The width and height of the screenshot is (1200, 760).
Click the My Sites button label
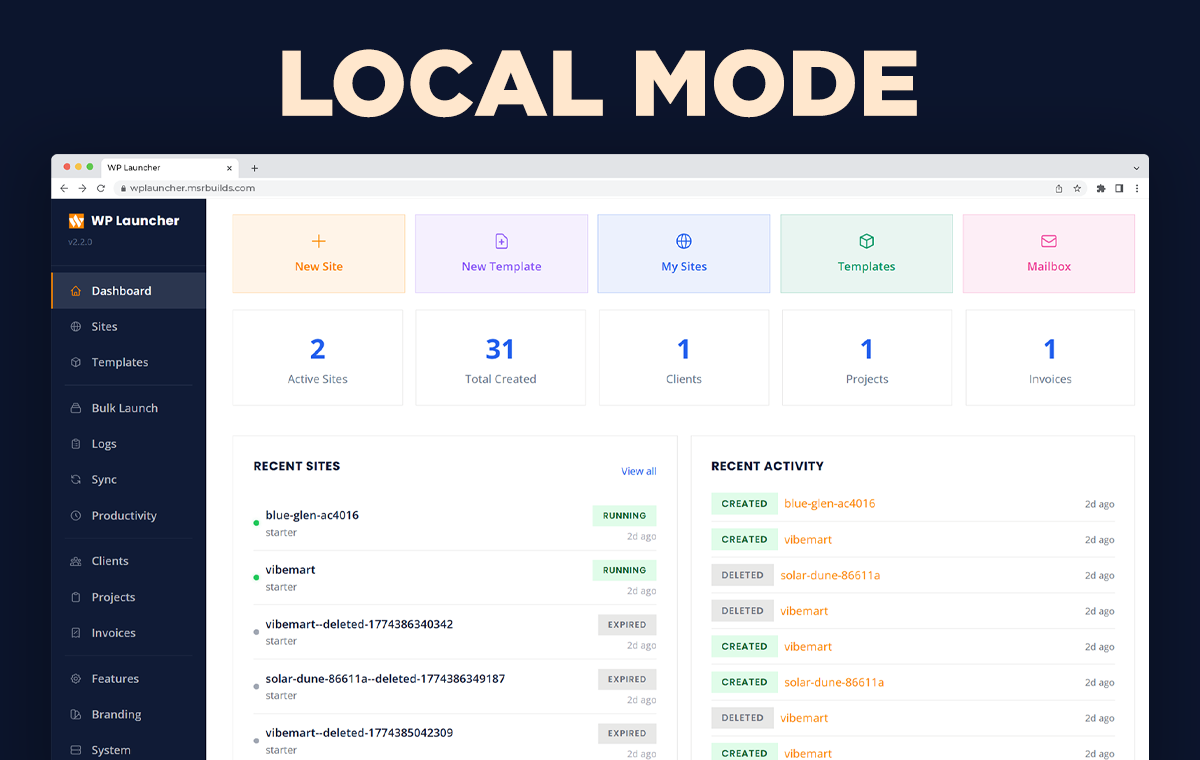pos(684,267)
